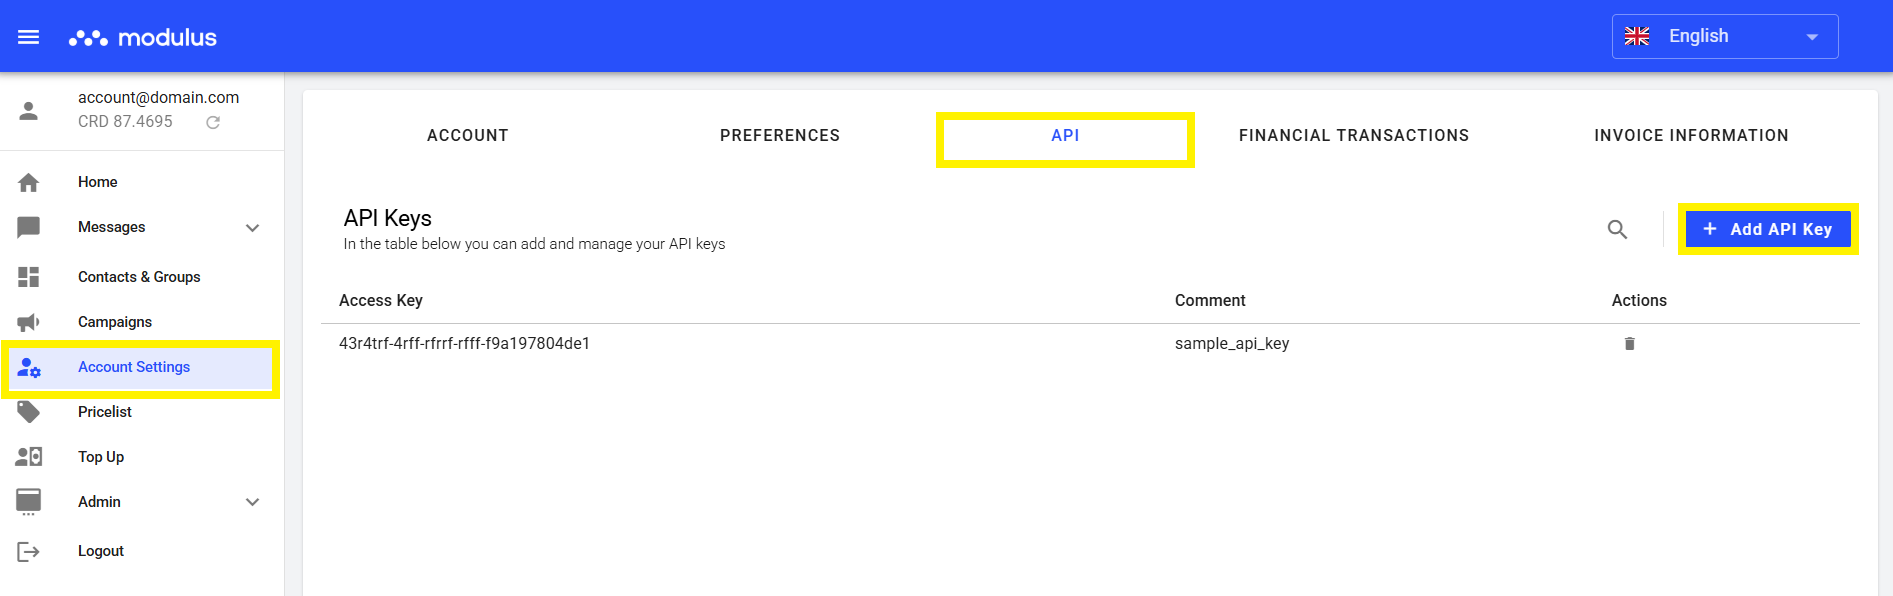
Task: Click the Pricelist tag icon
Action: (x=29, y=412)
